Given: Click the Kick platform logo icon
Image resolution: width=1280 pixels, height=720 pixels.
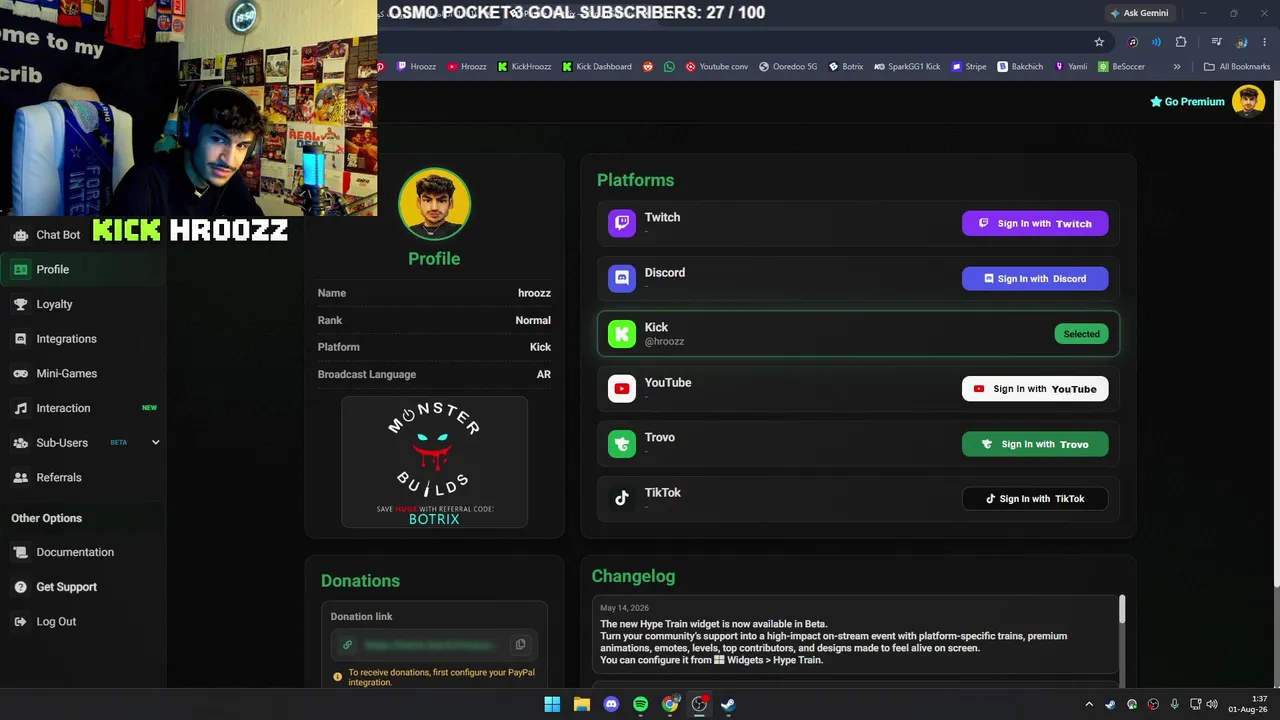Looking at the screenshot, I should pyautogui.click(x=622, y=334).
